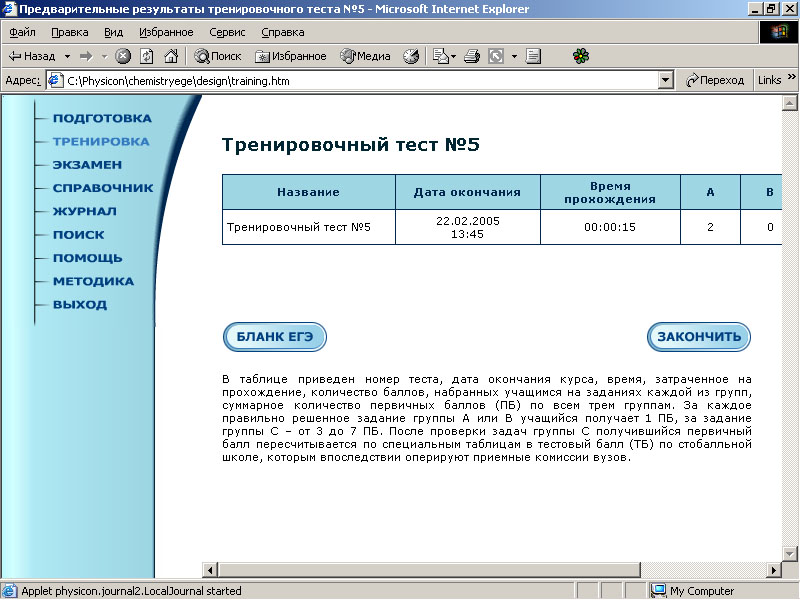This screenshot has width=800, height=600.
Task: Click the Дата окончания column header
Action: pyautogui.click(x=467, y=192)
